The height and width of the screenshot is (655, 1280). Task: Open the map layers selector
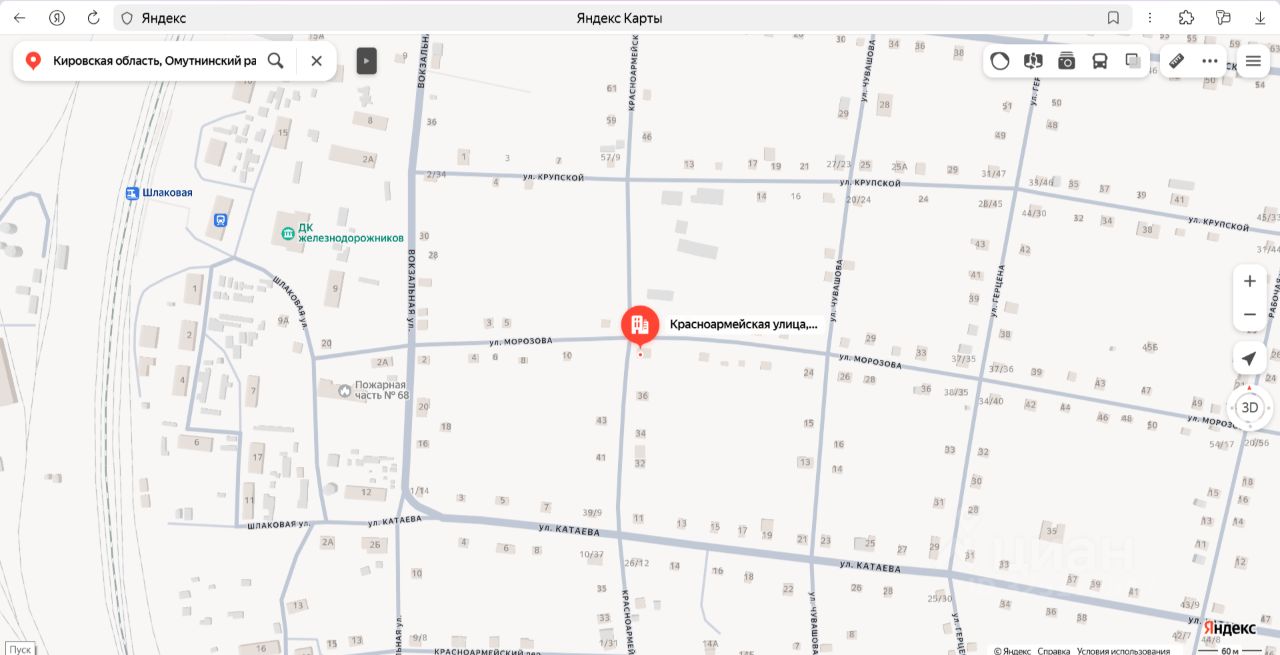coord(1133,61)
